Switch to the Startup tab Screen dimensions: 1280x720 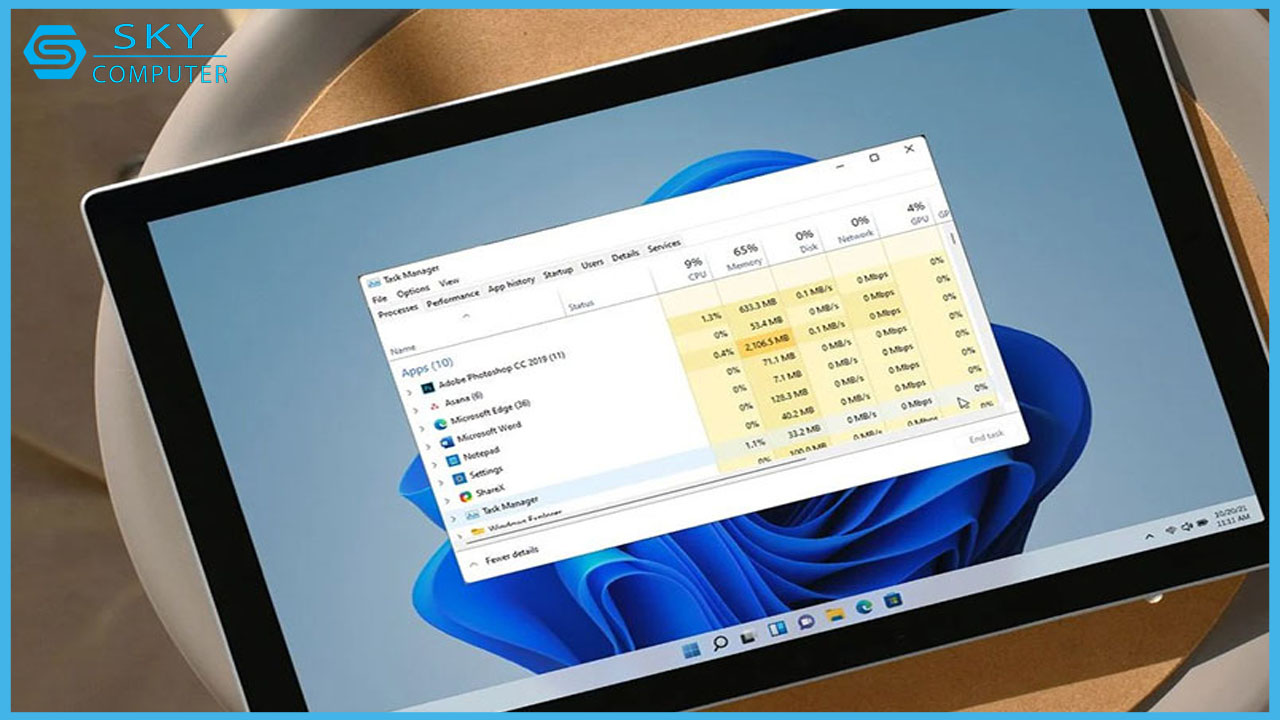(x=558, y=271)
